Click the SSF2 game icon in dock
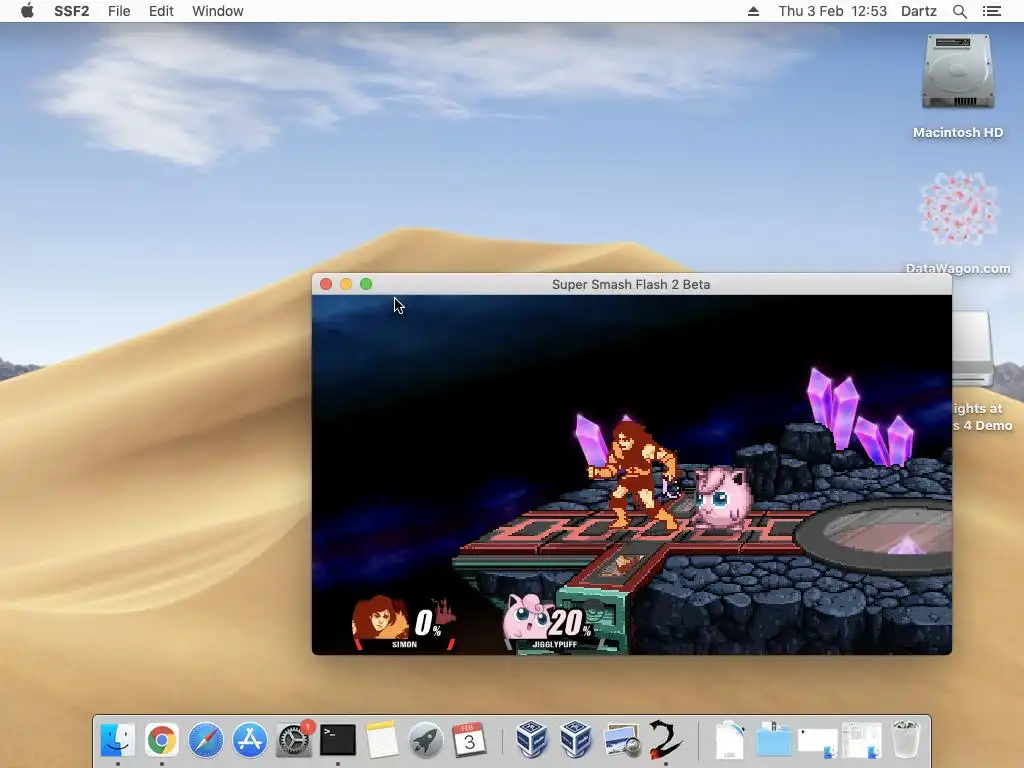1024x768 pixels. coord(665,739)
